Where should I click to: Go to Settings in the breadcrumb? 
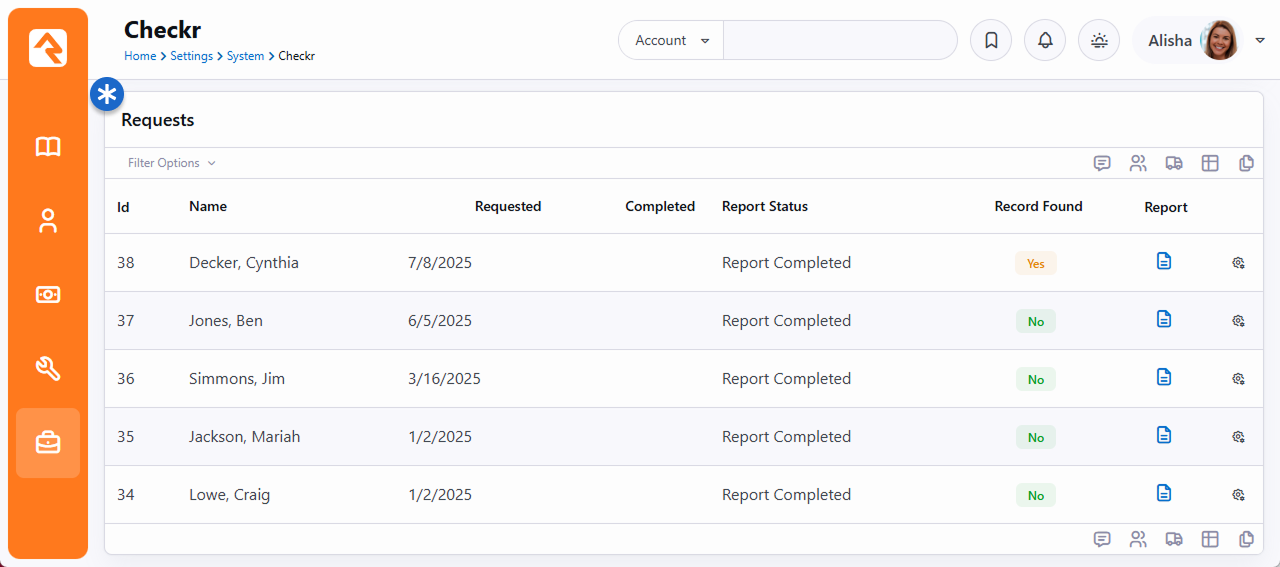click(191, 56)
